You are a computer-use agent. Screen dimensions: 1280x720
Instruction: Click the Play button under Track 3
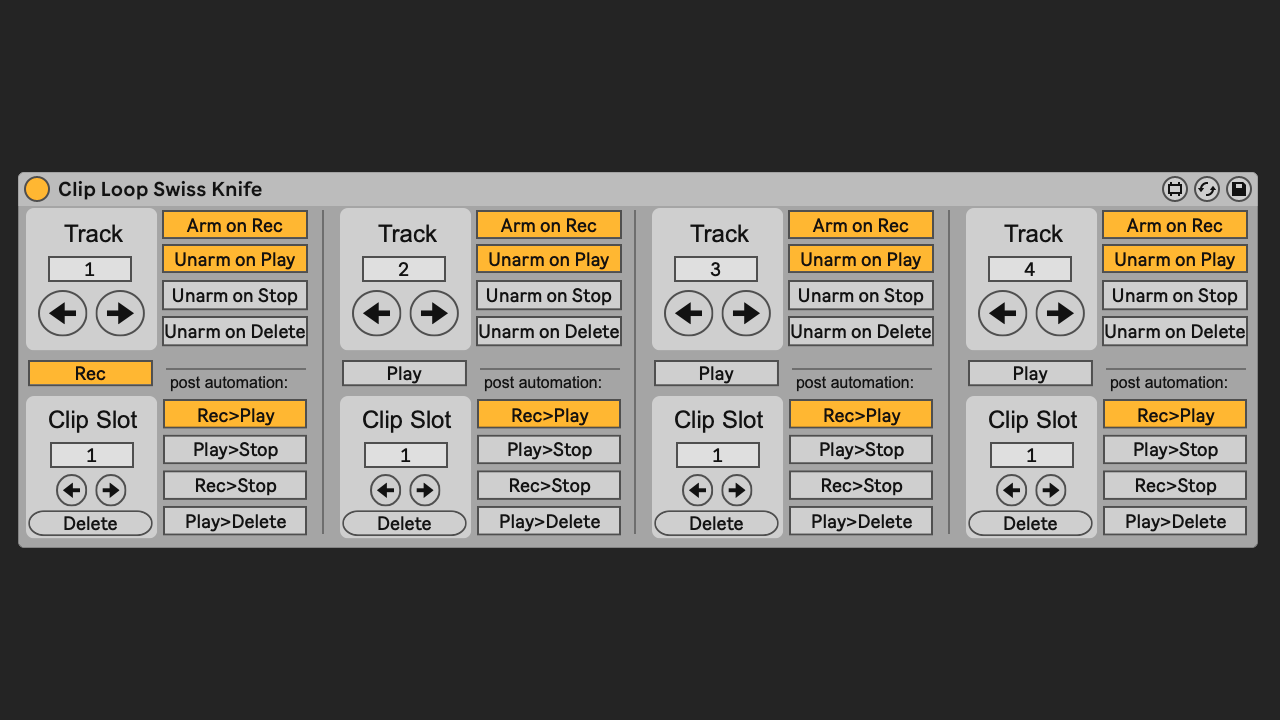[x=716, y=373]
